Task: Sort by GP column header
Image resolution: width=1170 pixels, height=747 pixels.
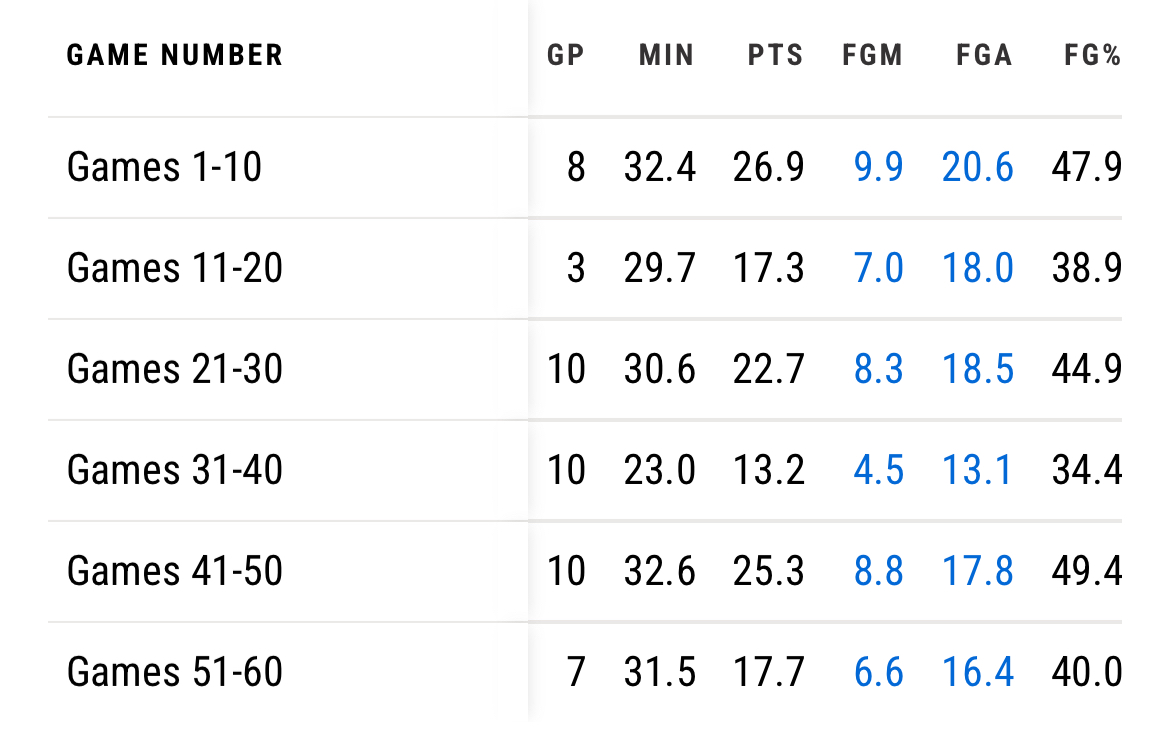Action: 565,55
